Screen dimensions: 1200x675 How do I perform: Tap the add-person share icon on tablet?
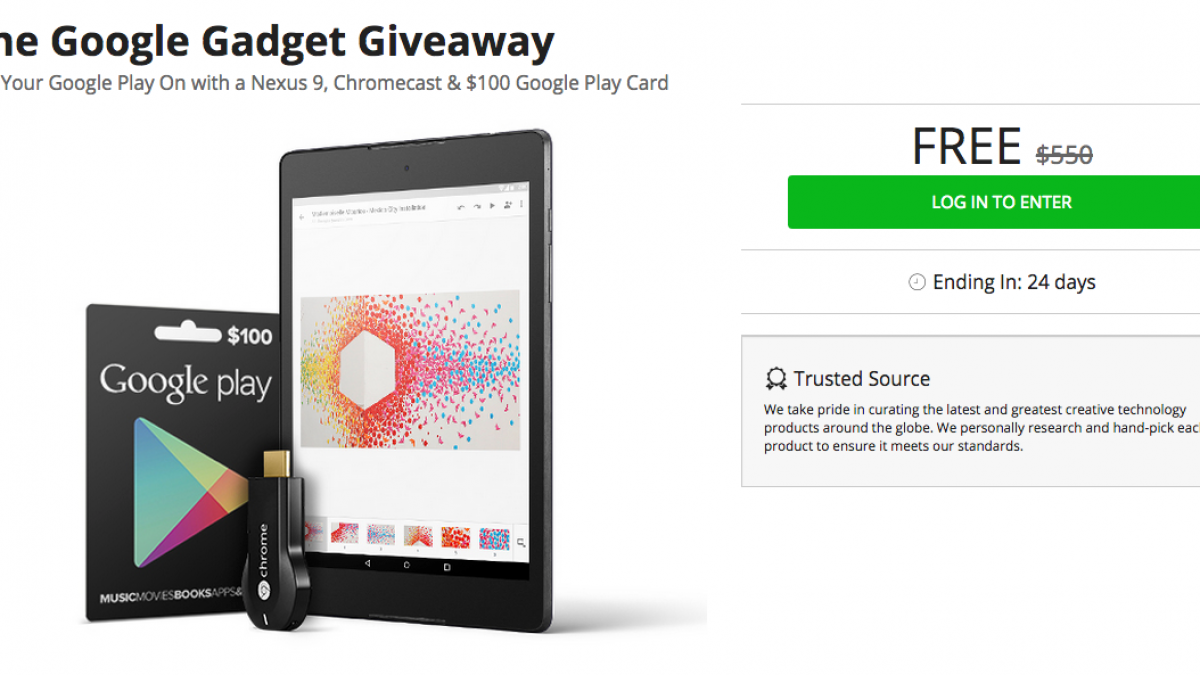(507, 205)
